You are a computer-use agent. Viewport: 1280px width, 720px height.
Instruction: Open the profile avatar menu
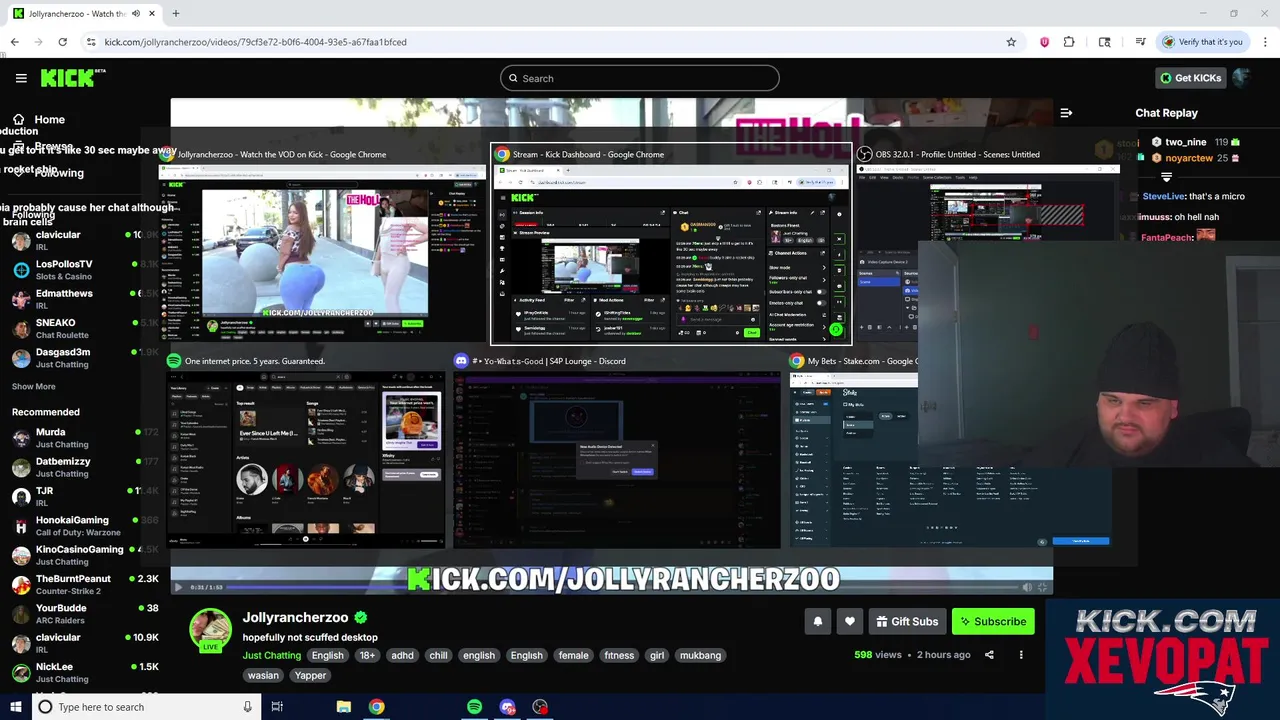1241,78
